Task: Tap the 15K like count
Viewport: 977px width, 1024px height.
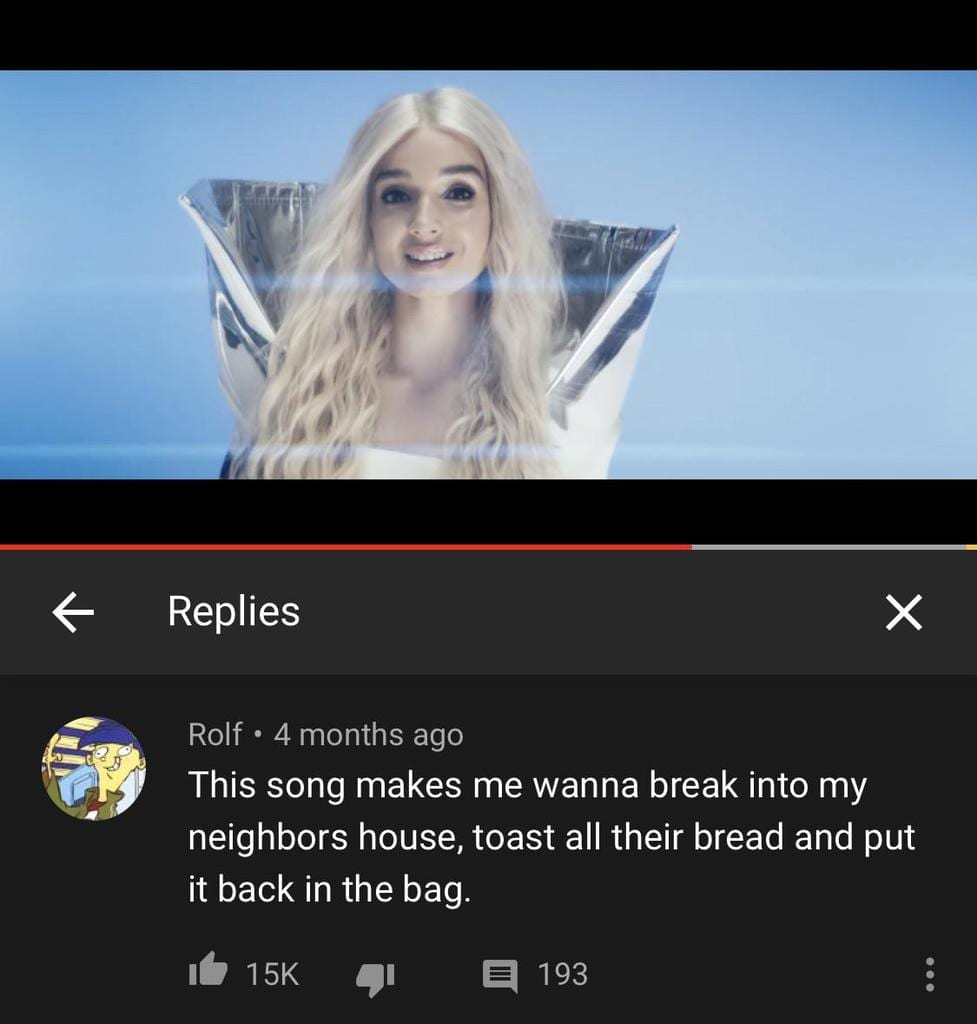Action: point(272,974)
